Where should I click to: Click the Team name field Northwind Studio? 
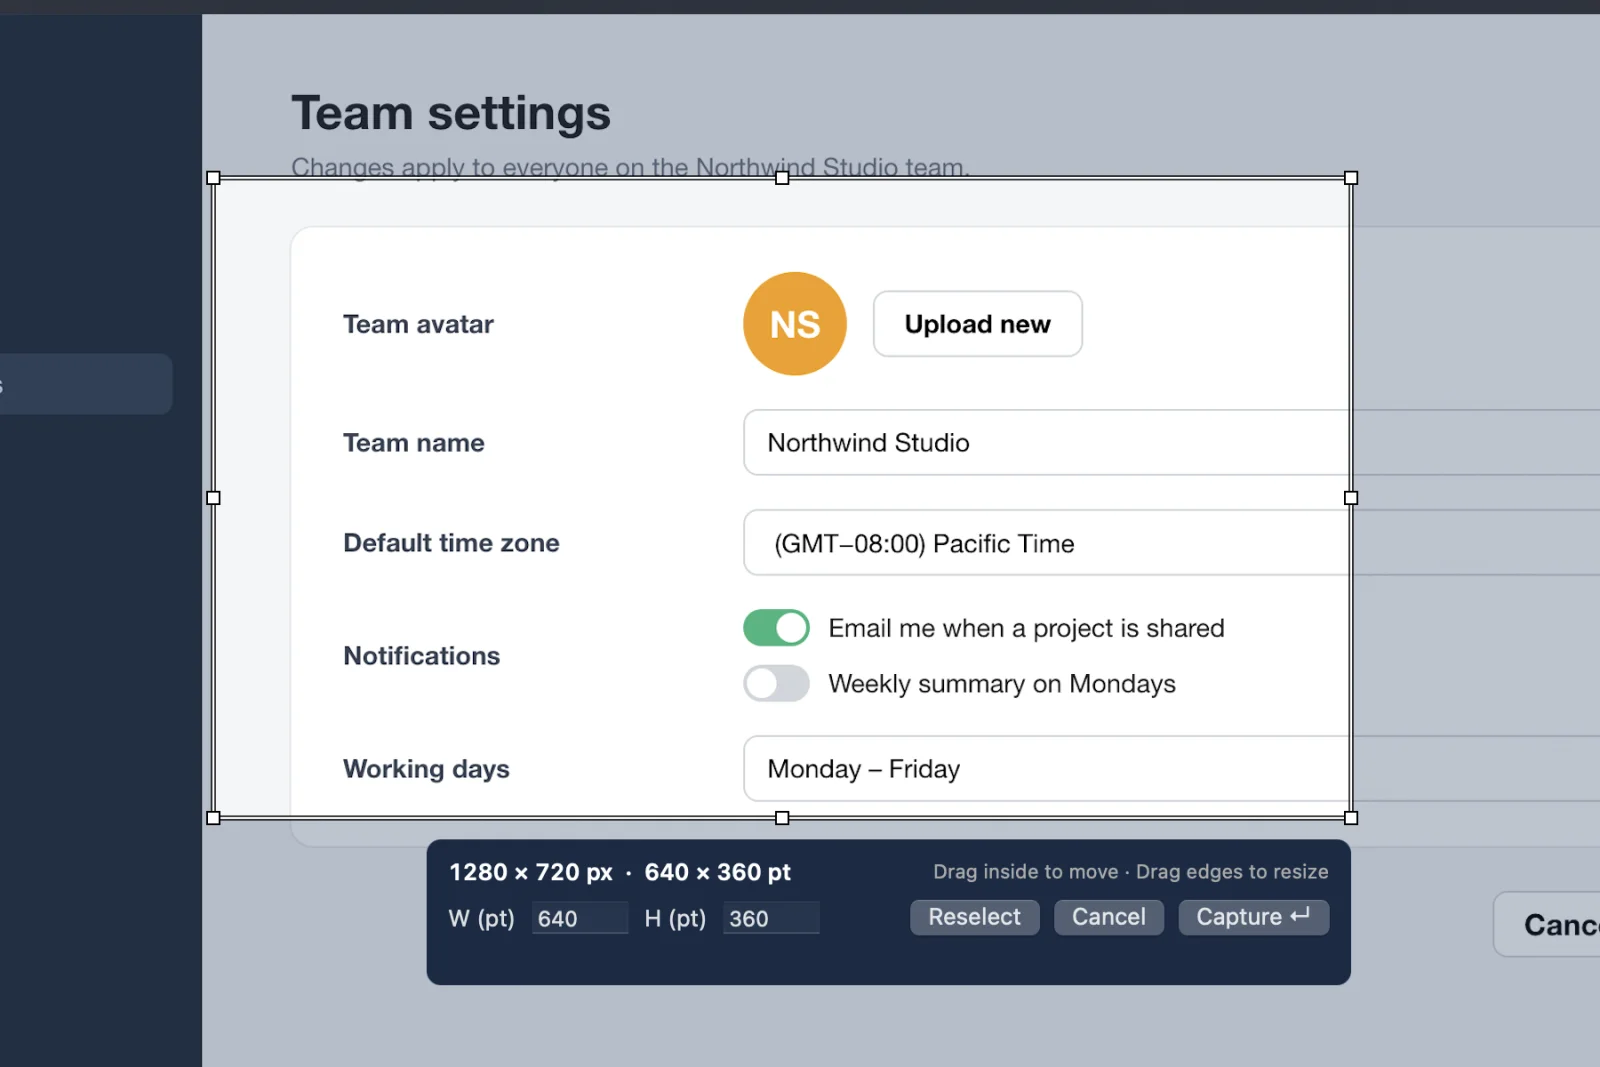[1171, 442]
